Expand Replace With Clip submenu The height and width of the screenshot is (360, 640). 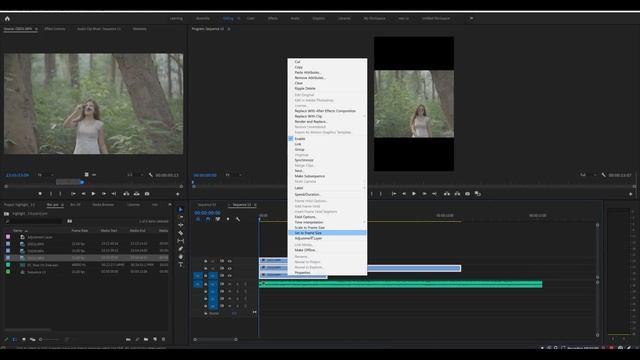click(x=327, y=116)
